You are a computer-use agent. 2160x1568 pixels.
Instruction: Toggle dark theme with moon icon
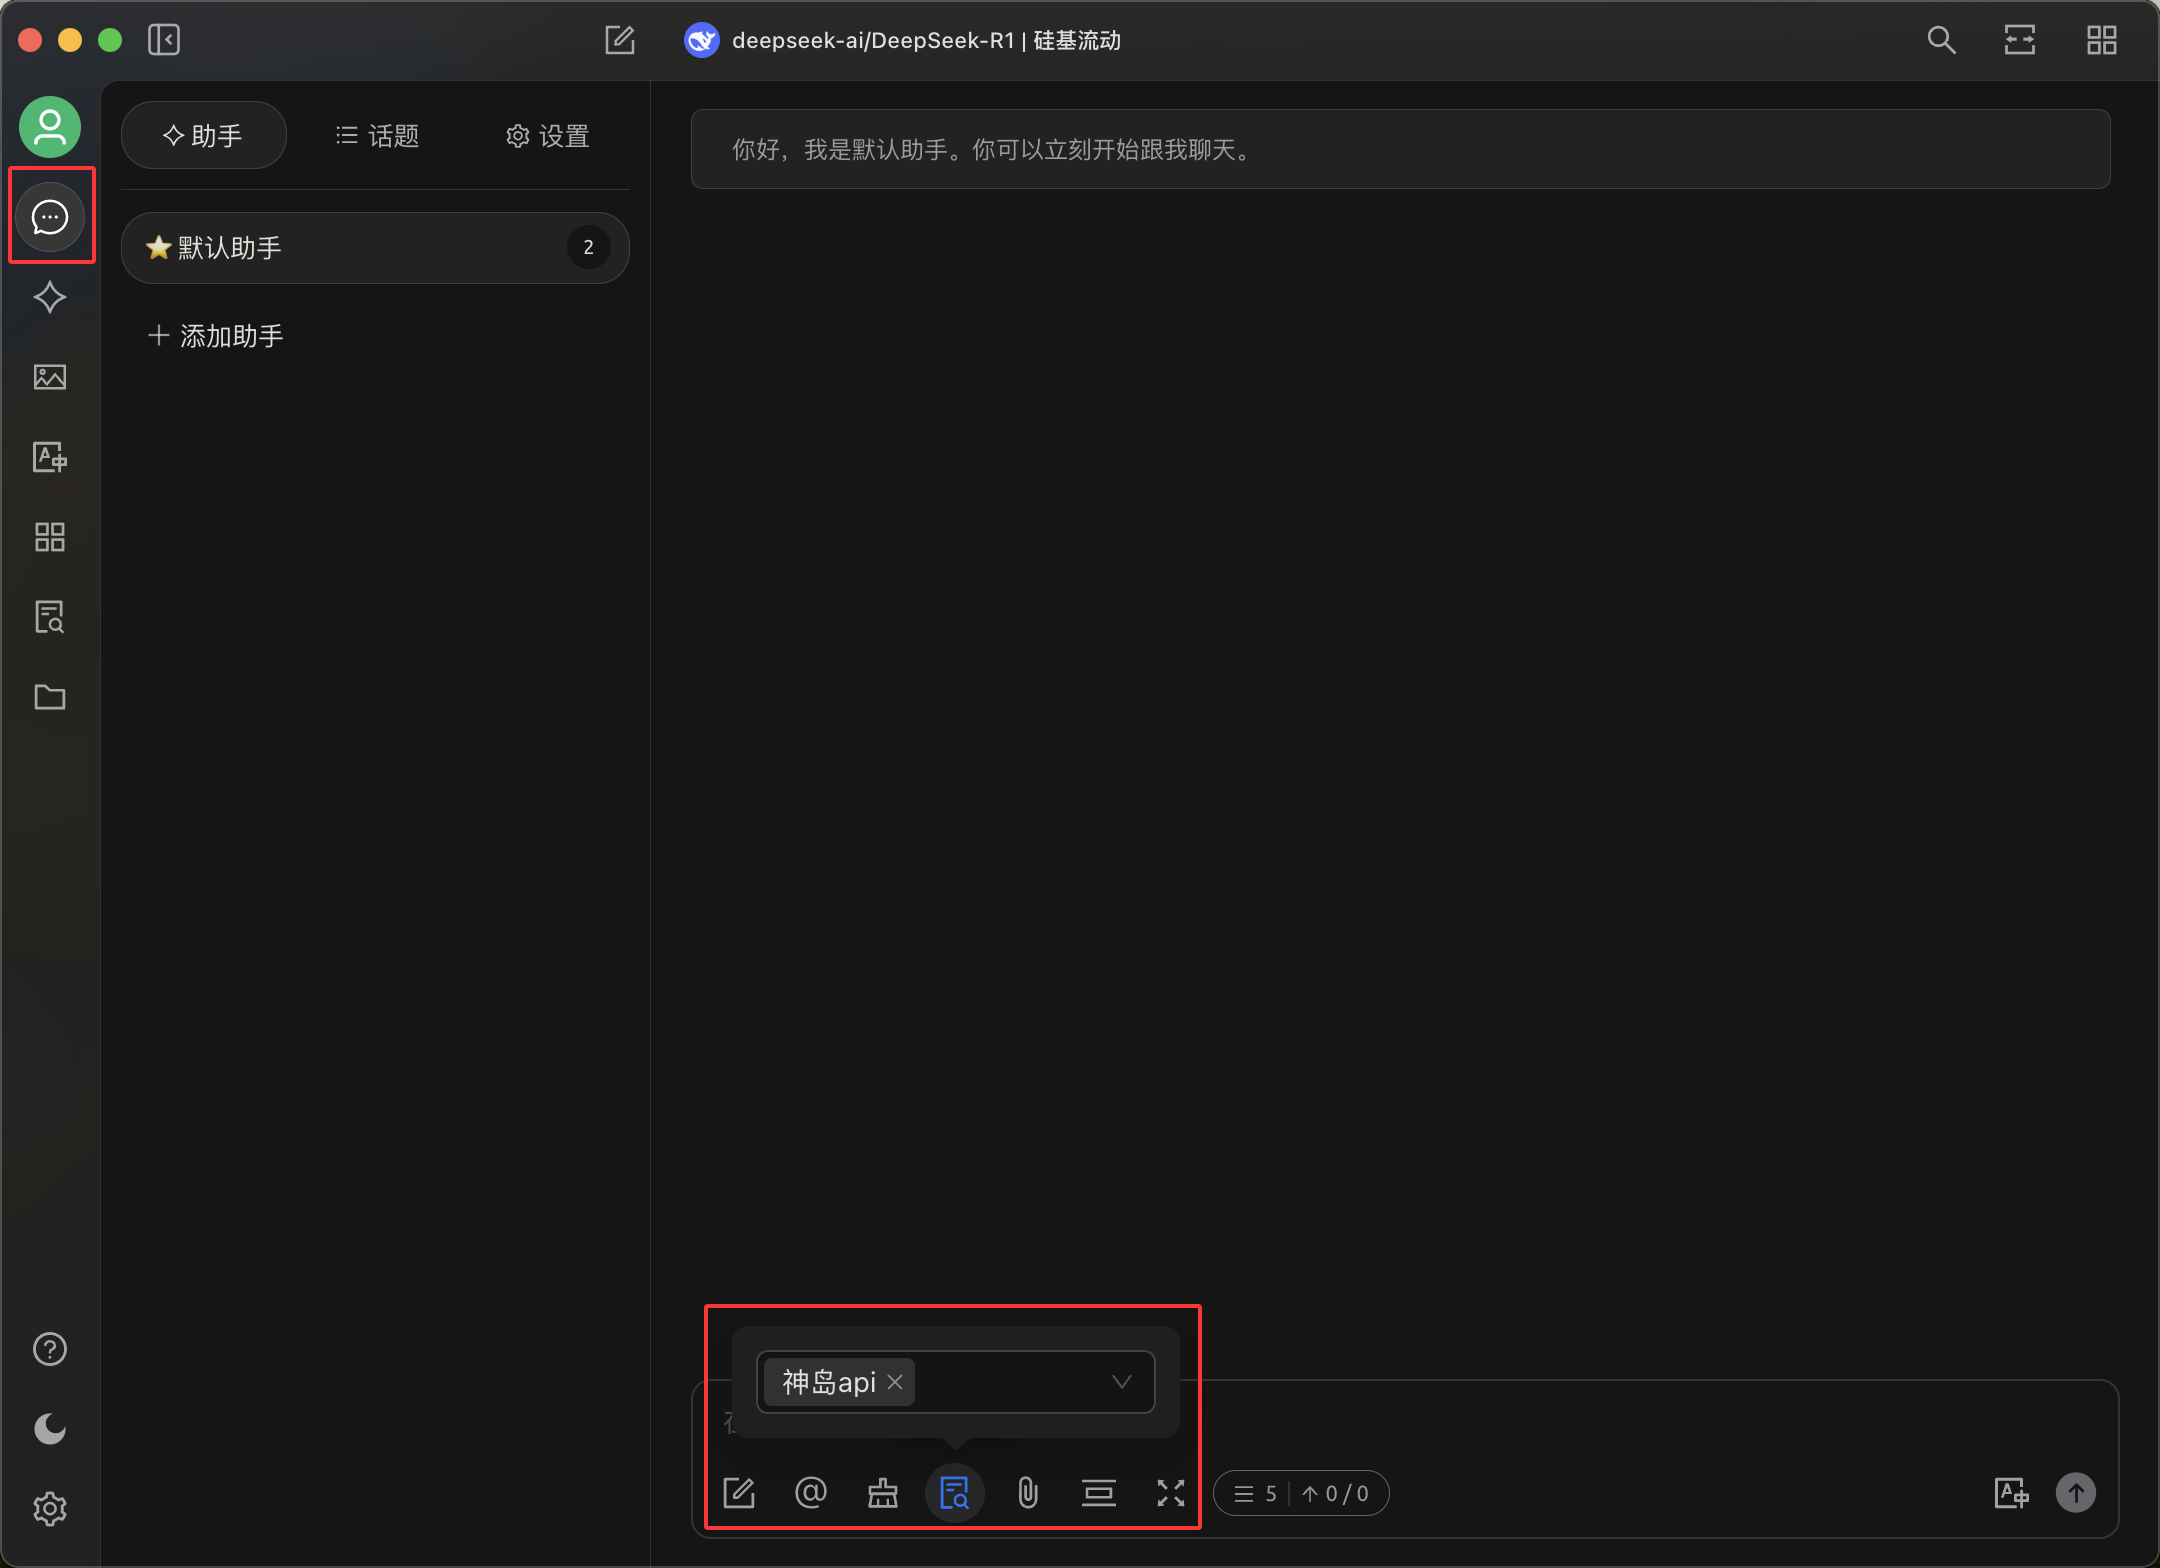(50, 1429)
